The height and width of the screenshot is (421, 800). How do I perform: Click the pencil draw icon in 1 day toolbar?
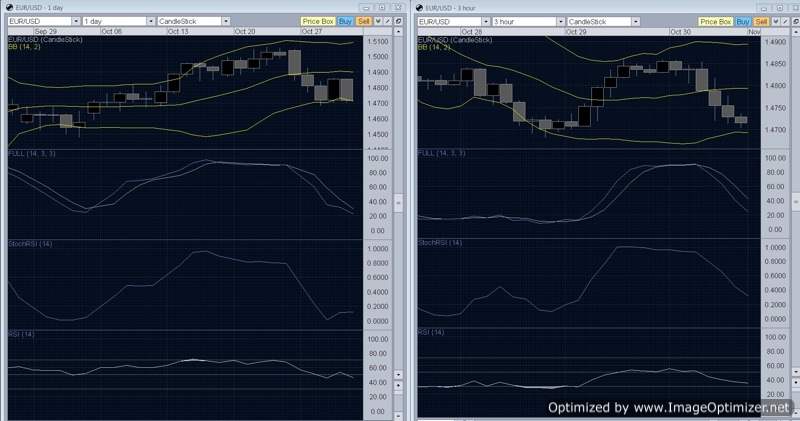387,21
